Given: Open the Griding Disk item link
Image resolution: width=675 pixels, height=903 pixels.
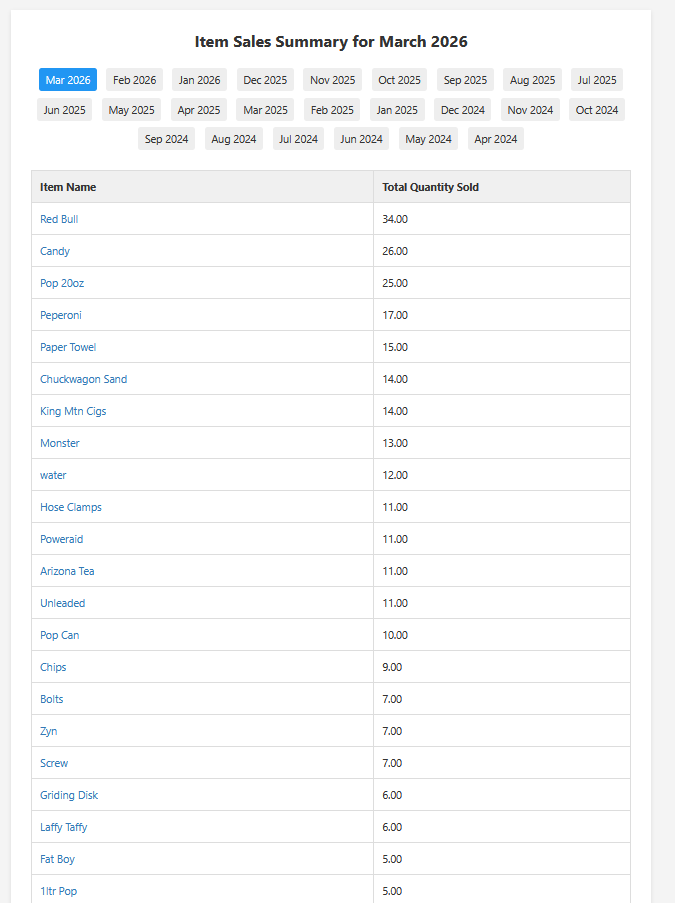Looking at the screenshot, I should click(69, 795).
